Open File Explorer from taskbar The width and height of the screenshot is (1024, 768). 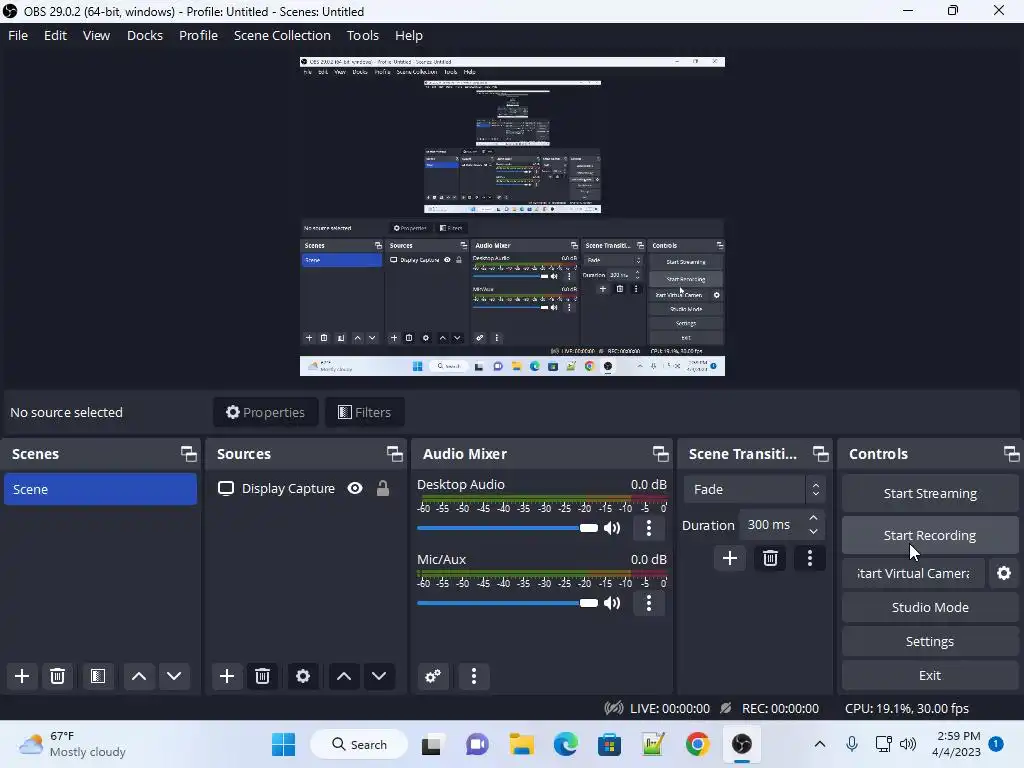pyautogui.click(x=521, y=744)
